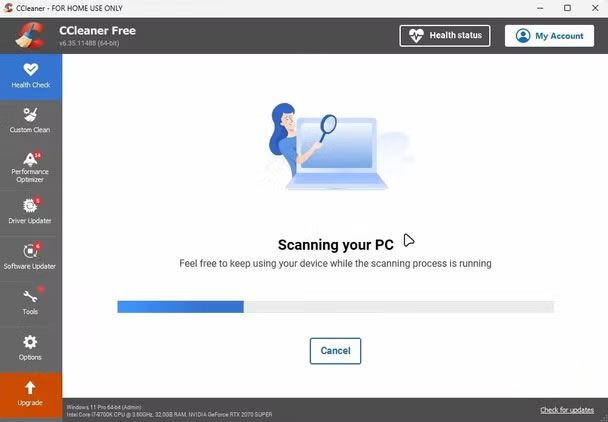Click the CCleaner logo in header

[30, 36]
